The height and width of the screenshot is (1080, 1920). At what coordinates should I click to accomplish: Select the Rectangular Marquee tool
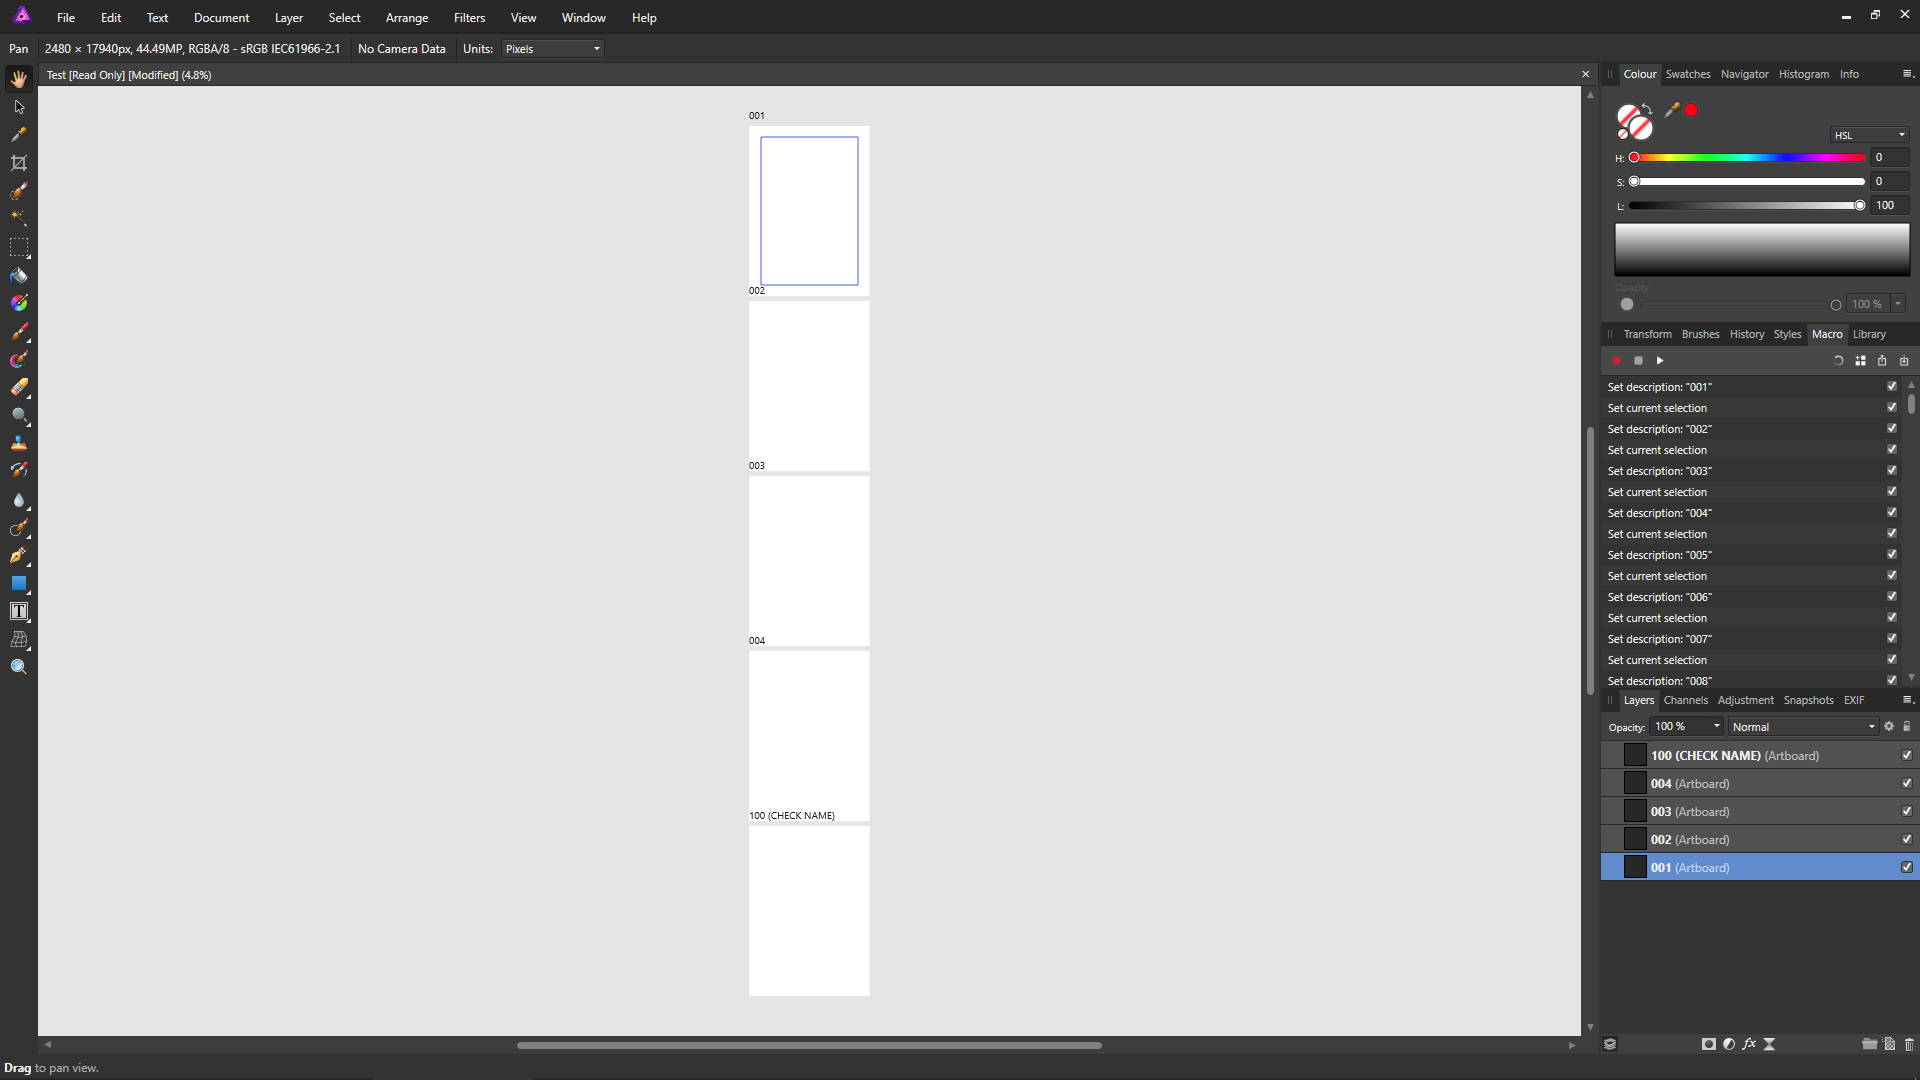click(19, 247)
